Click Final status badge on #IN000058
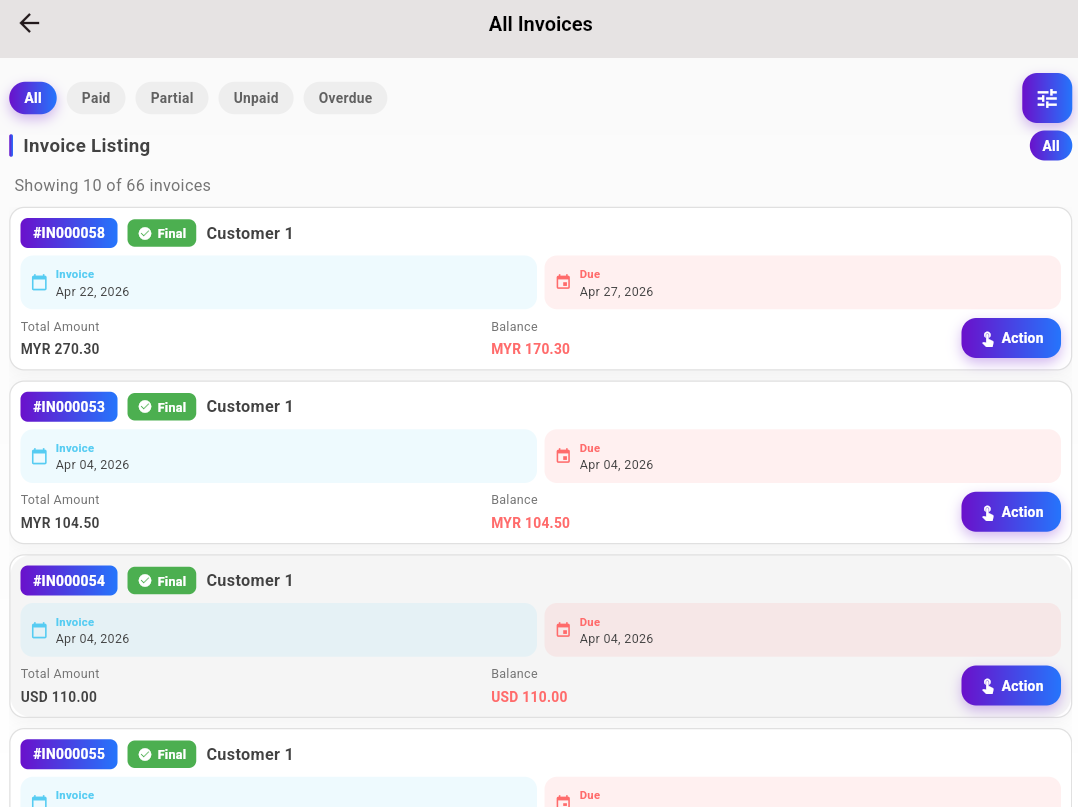 coord(162,234)
